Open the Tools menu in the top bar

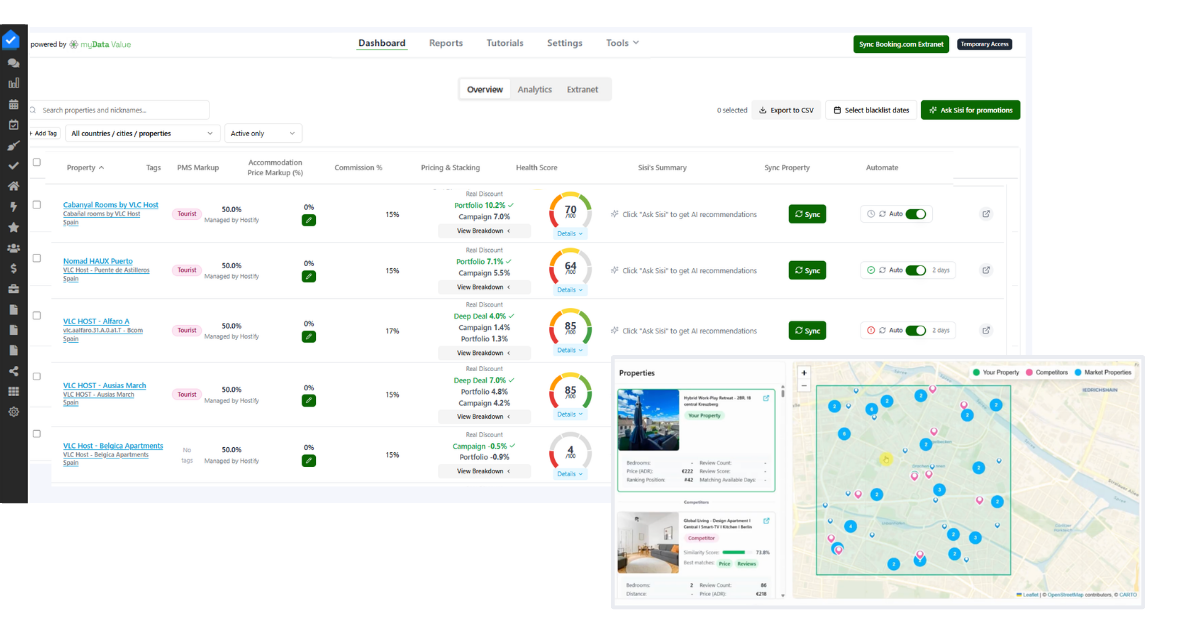620,43
